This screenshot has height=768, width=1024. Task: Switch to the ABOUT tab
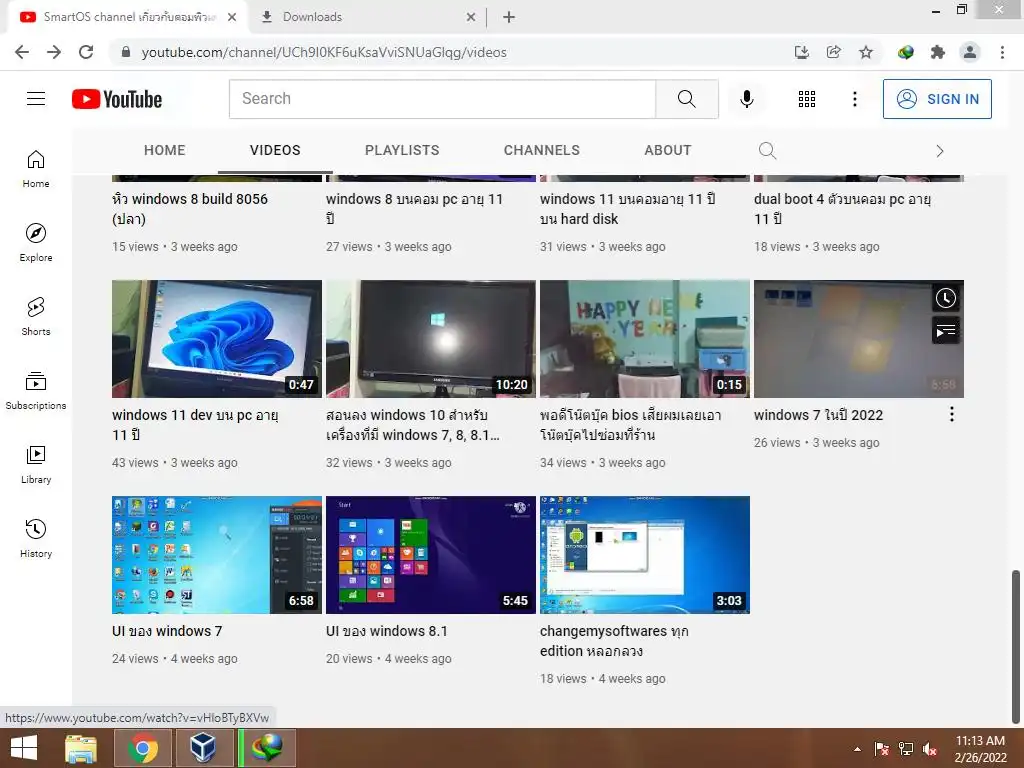(667, 150)
